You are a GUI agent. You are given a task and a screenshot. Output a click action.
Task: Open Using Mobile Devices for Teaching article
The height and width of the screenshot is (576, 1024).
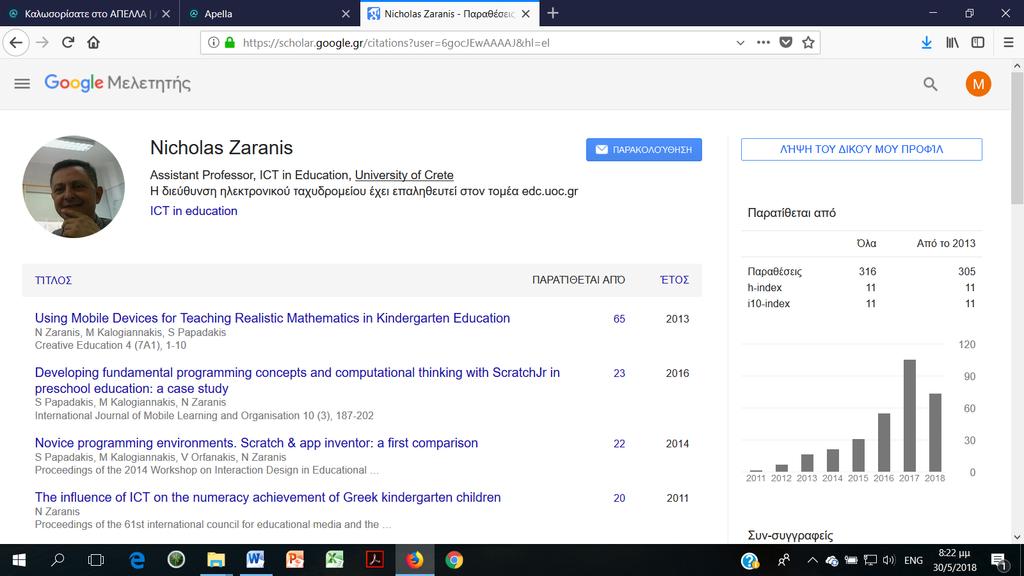[272, 318]
